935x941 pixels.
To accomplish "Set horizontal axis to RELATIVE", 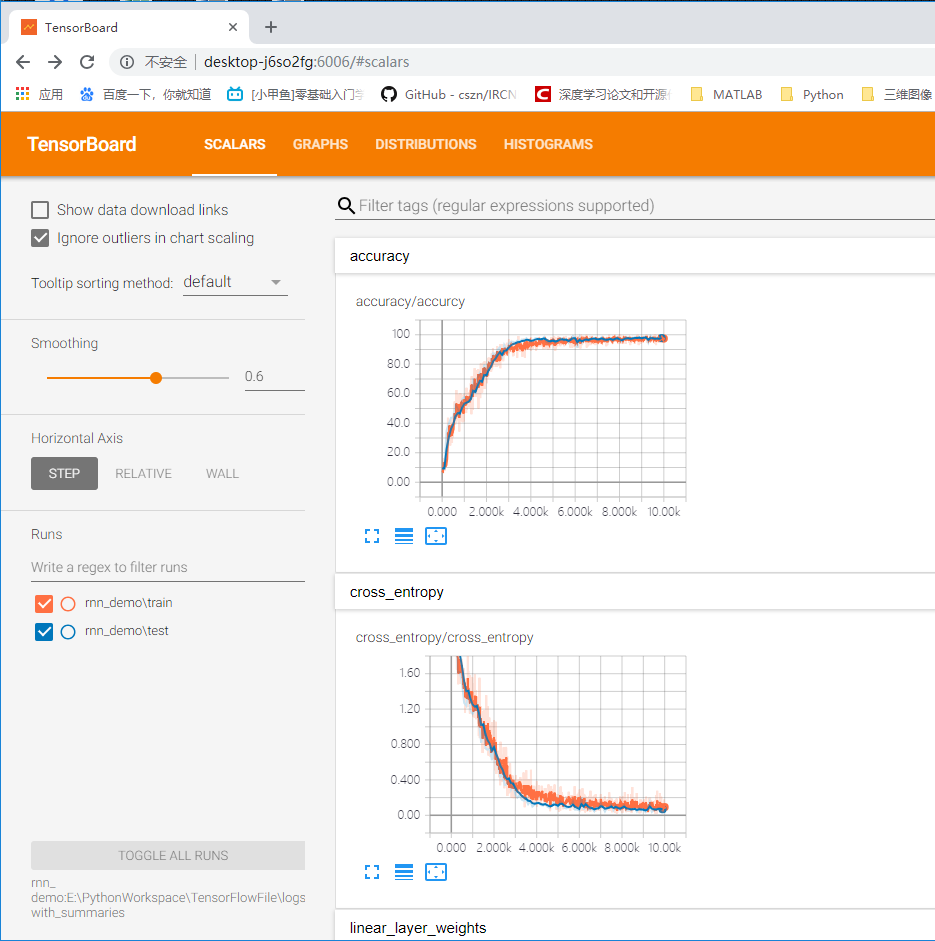I will (x=143, y=474).
